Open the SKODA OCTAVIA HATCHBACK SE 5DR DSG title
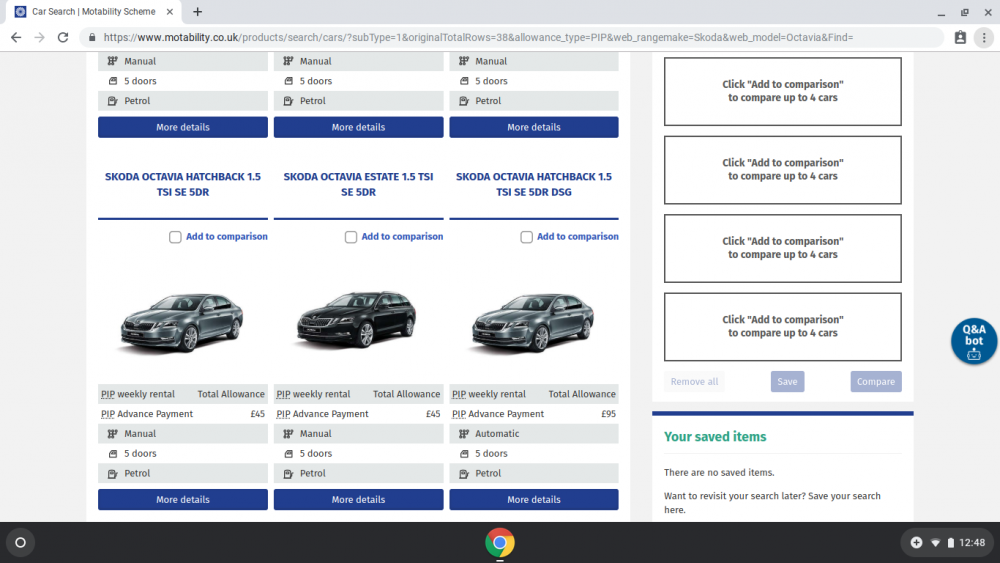This screenshot has width=1000, height=563. point(534,184)
